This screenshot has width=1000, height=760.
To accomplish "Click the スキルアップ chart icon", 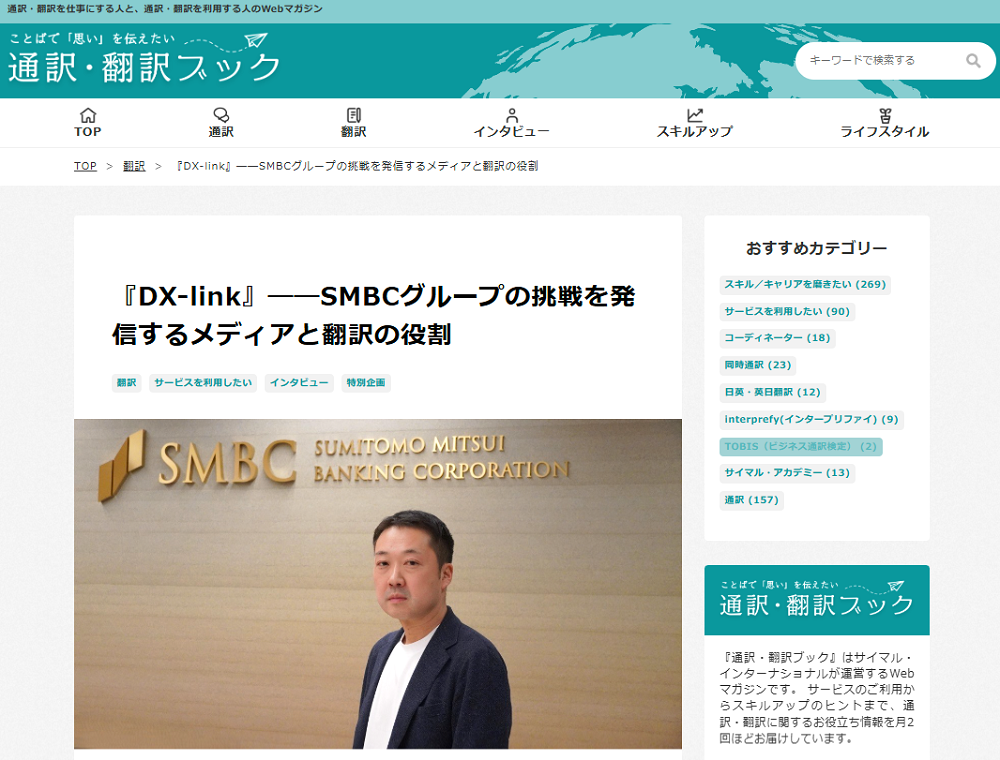I will coord(695,115).
